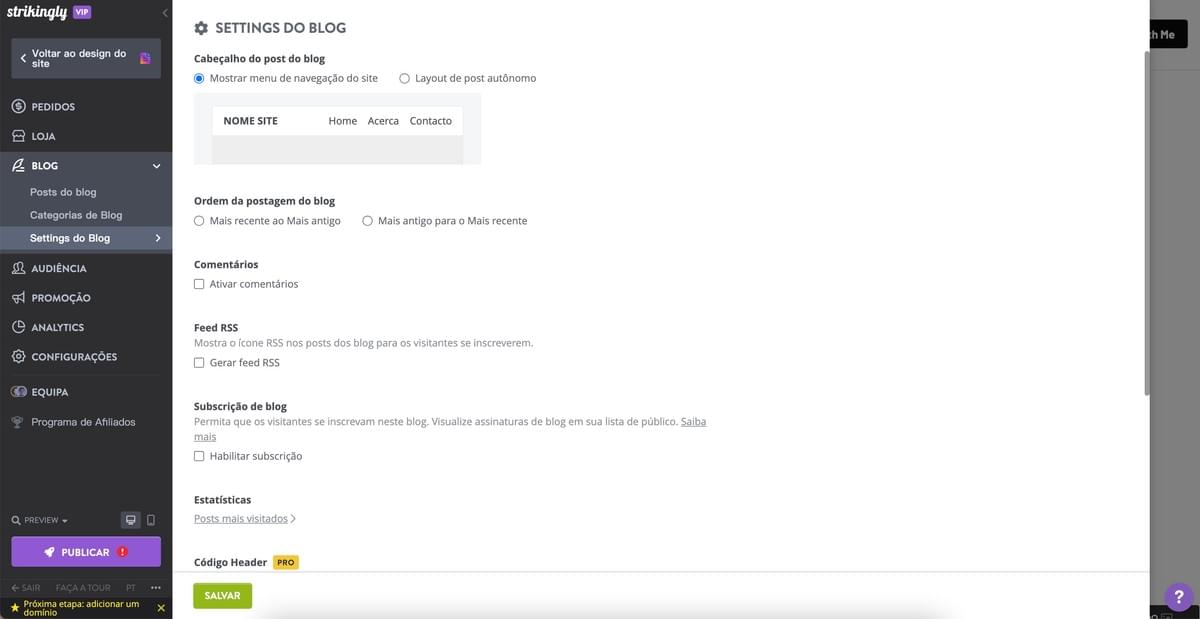Open Posts mais visitados link
The width and height of the screenshot is (1200, 619).
pos(245,519)
